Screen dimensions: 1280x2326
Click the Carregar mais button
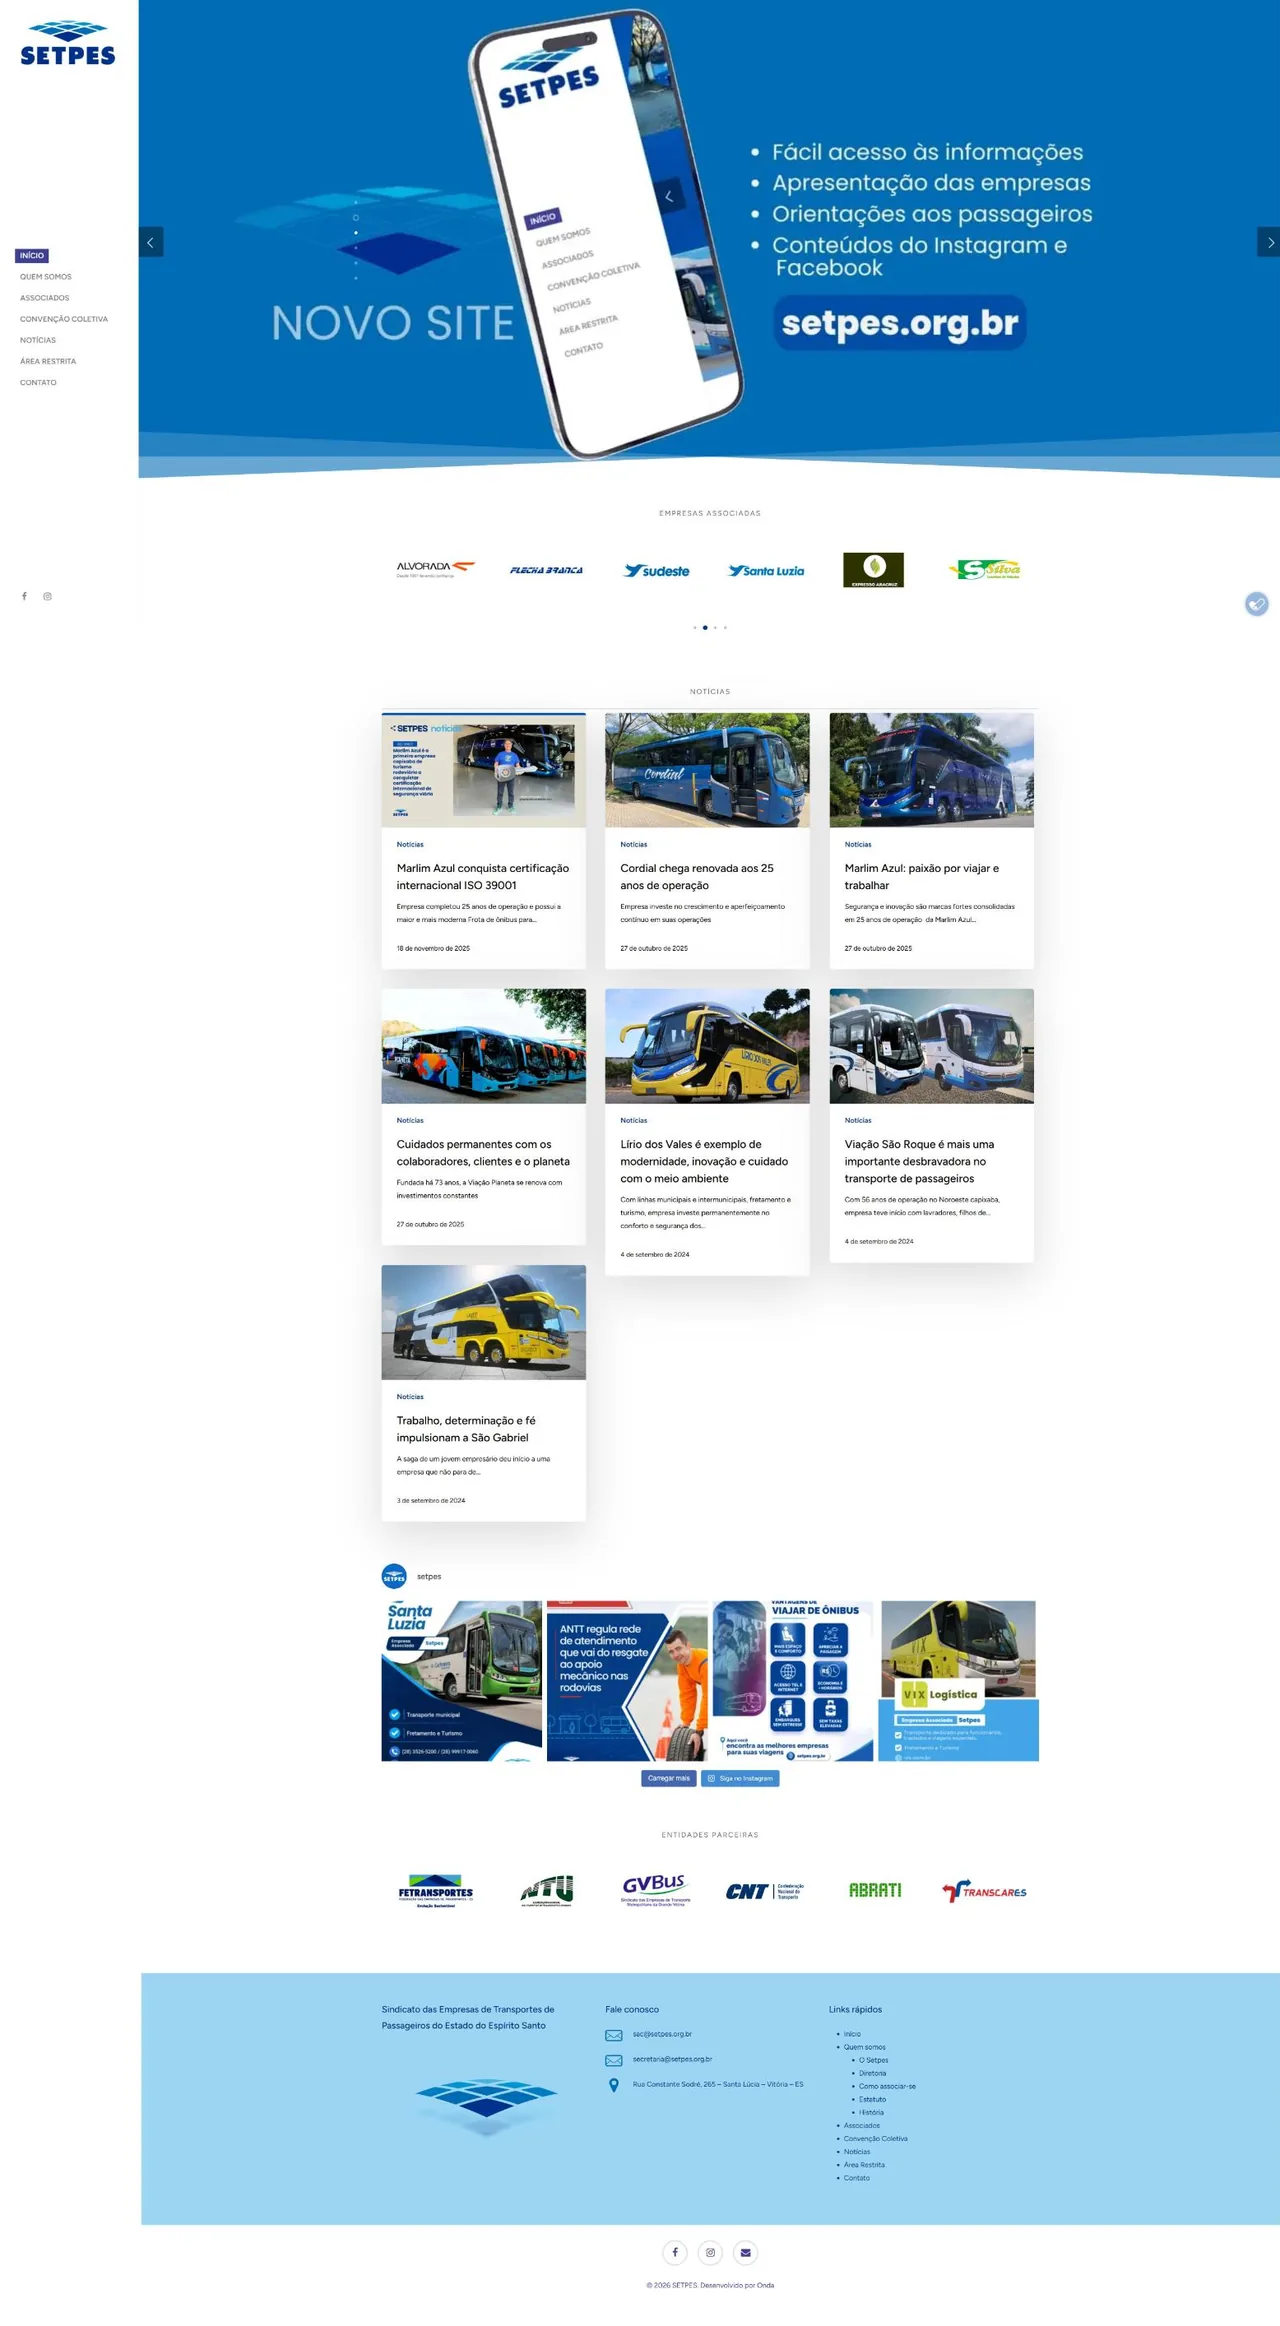[x=669, y=1778]
